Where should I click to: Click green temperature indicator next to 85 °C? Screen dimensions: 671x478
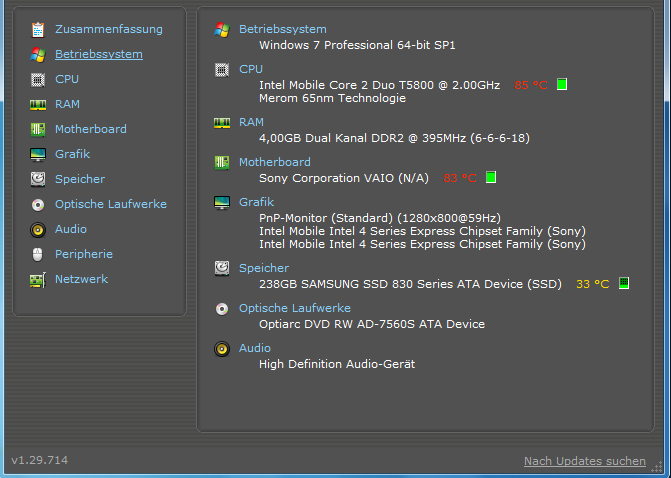coord(562,84)
